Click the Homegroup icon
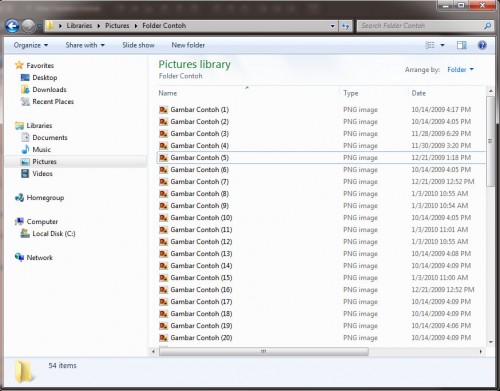This screenshot has width=500, height=391. coord(19,197)
